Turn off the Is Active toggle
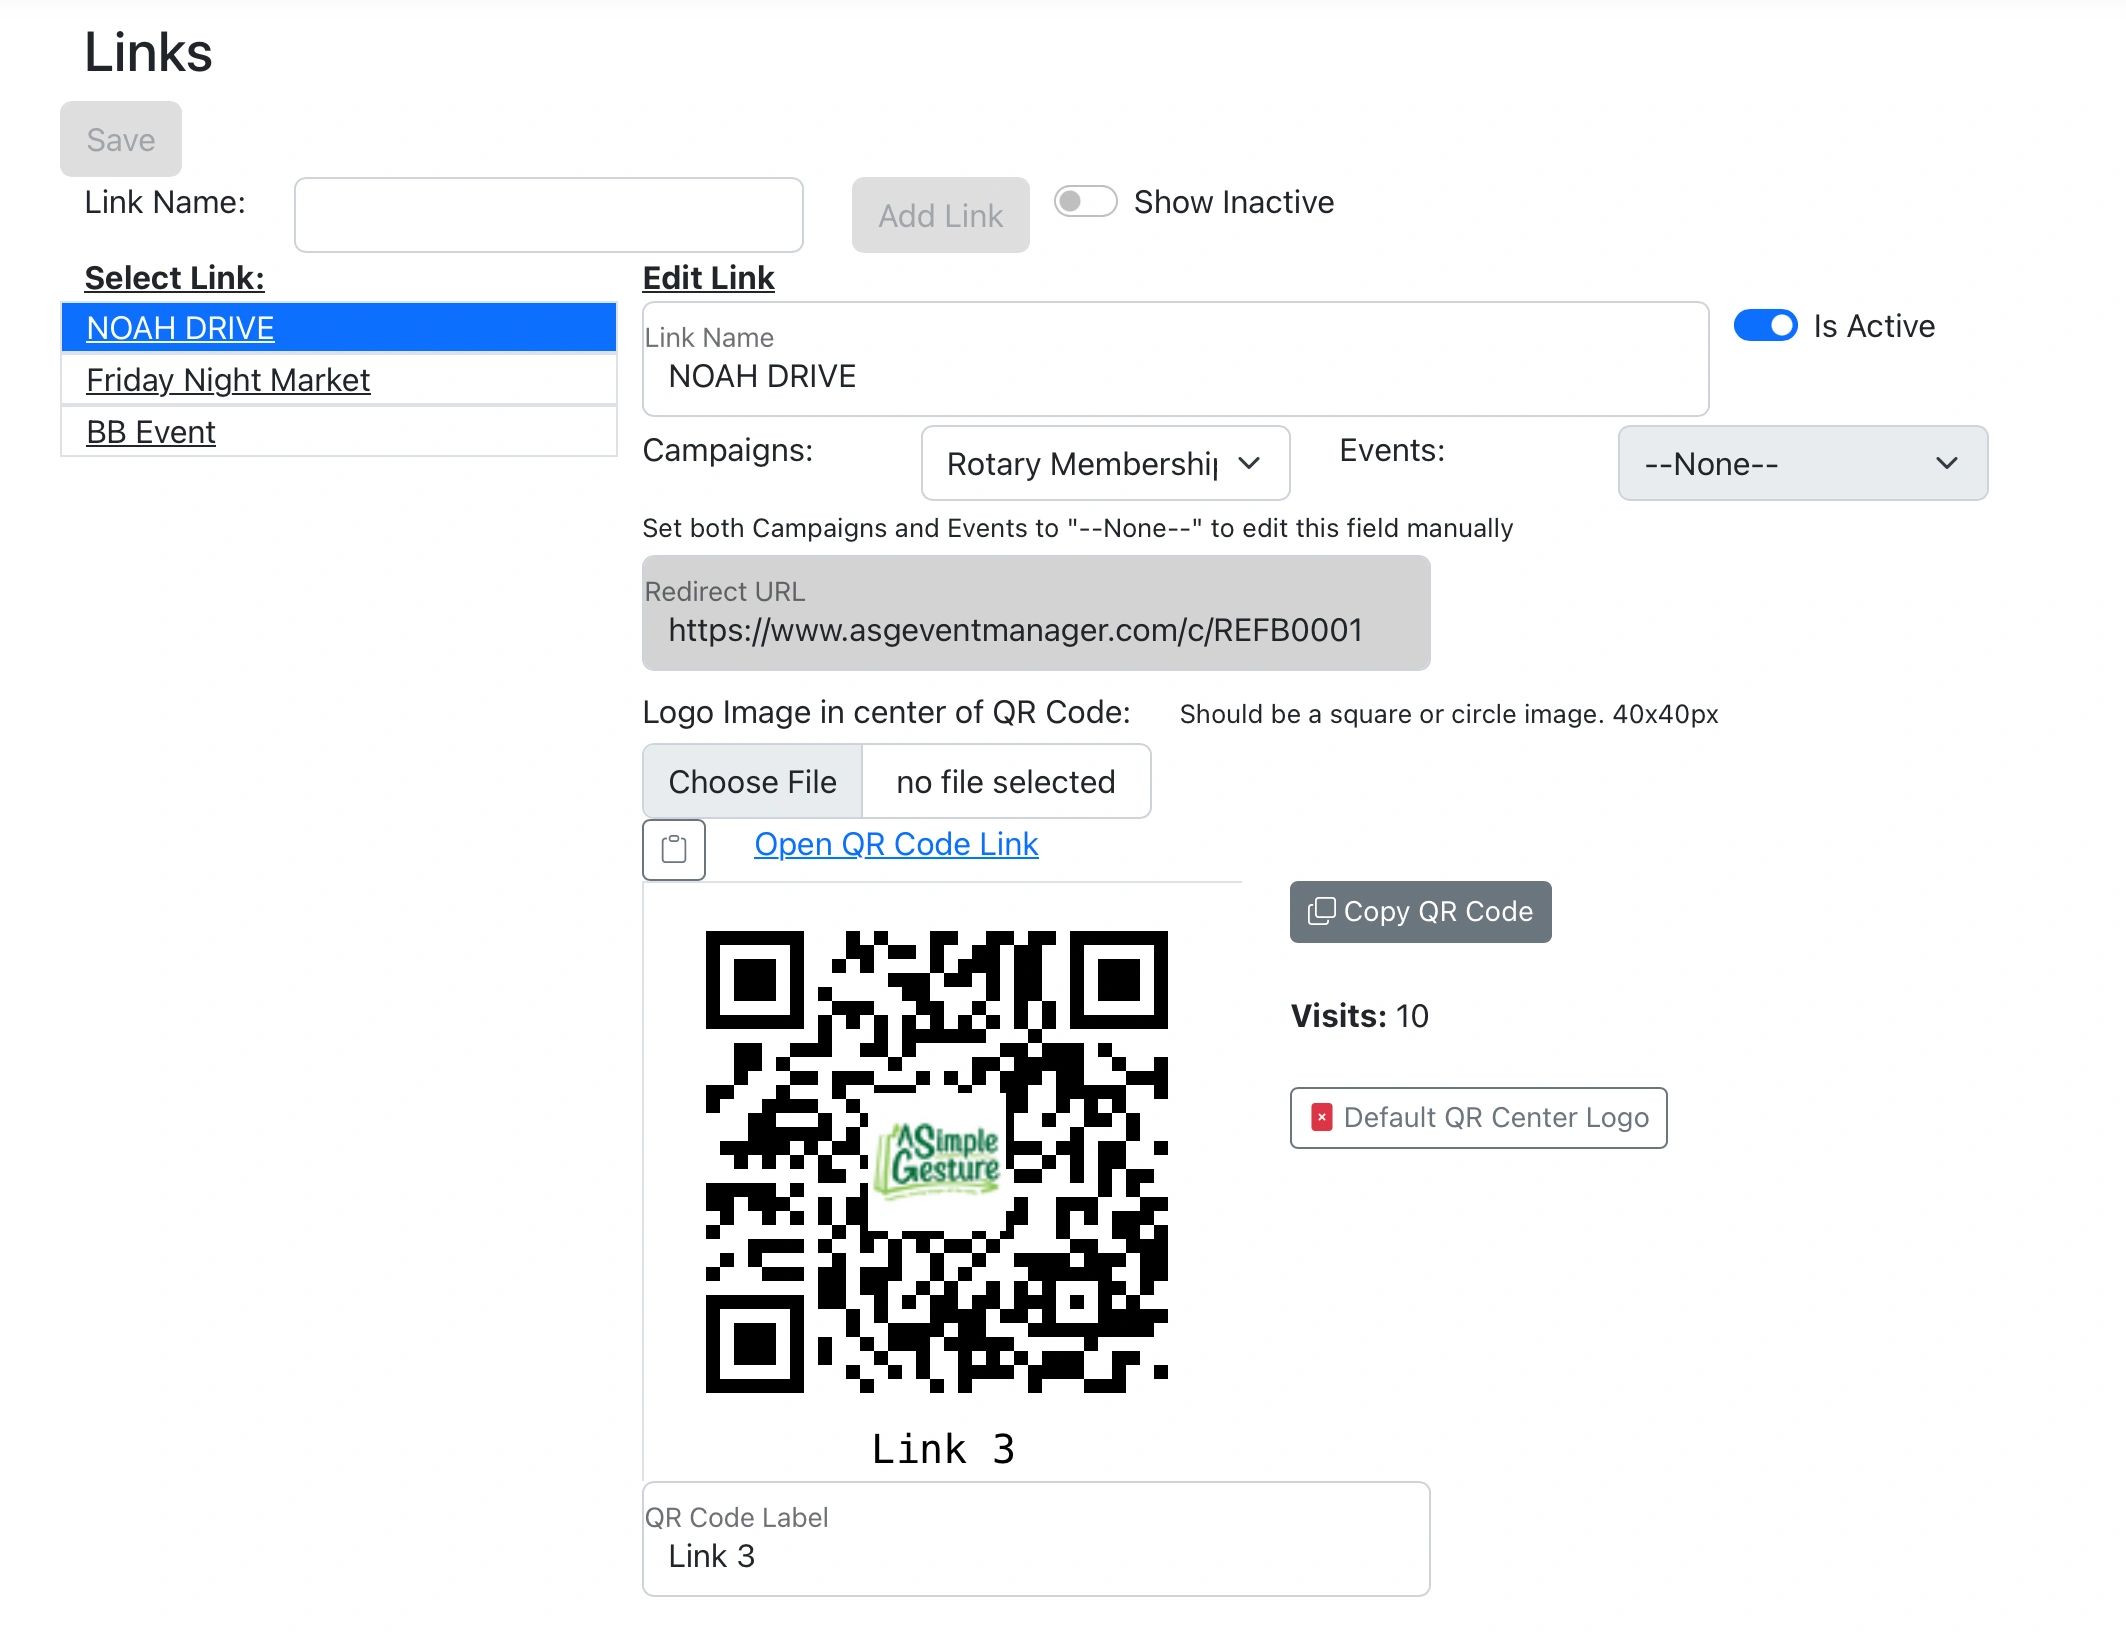The height and width of the screenshot is (1636, 2126). 1765,326
